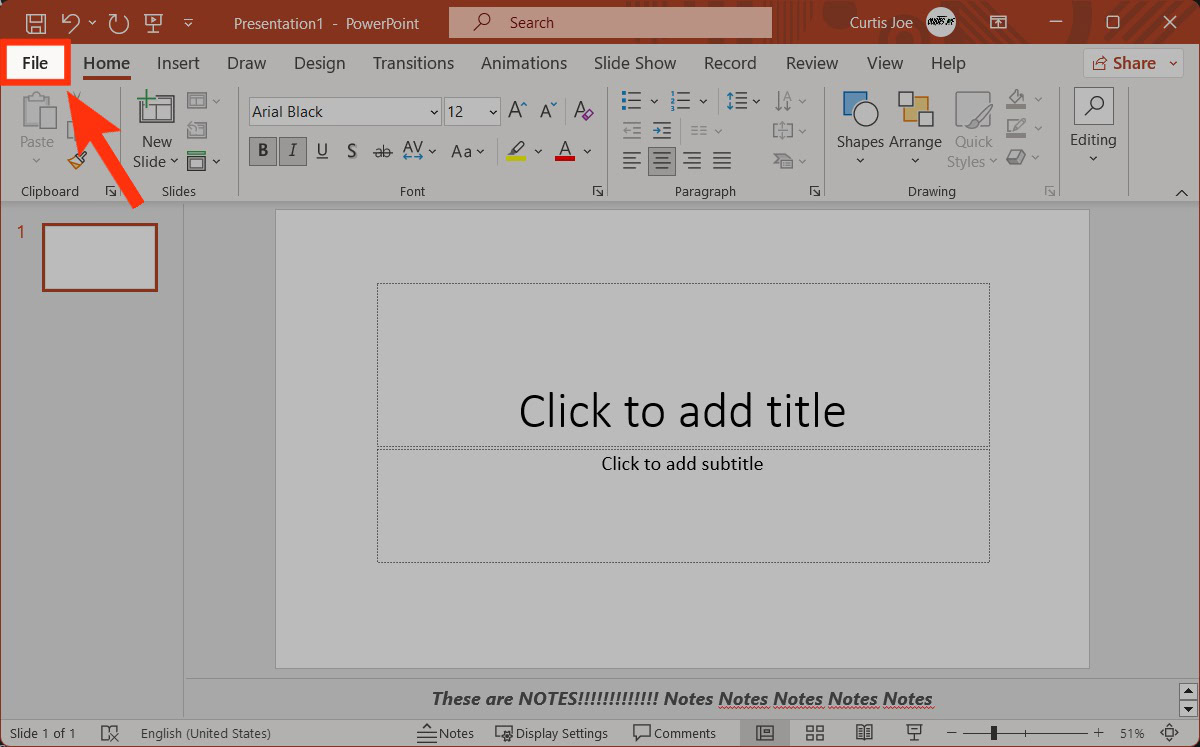The height and width of the screenshot is (747, 1200).
Task: Click the zoom slider handle
Action: click(x=993, y=733)
